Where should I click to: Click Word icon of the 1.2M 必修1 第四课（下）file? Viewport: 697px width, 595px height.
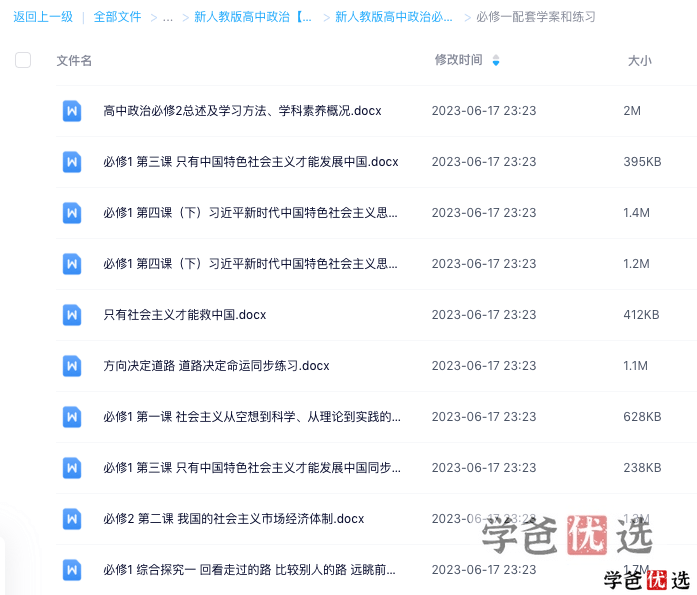(72, 264)
